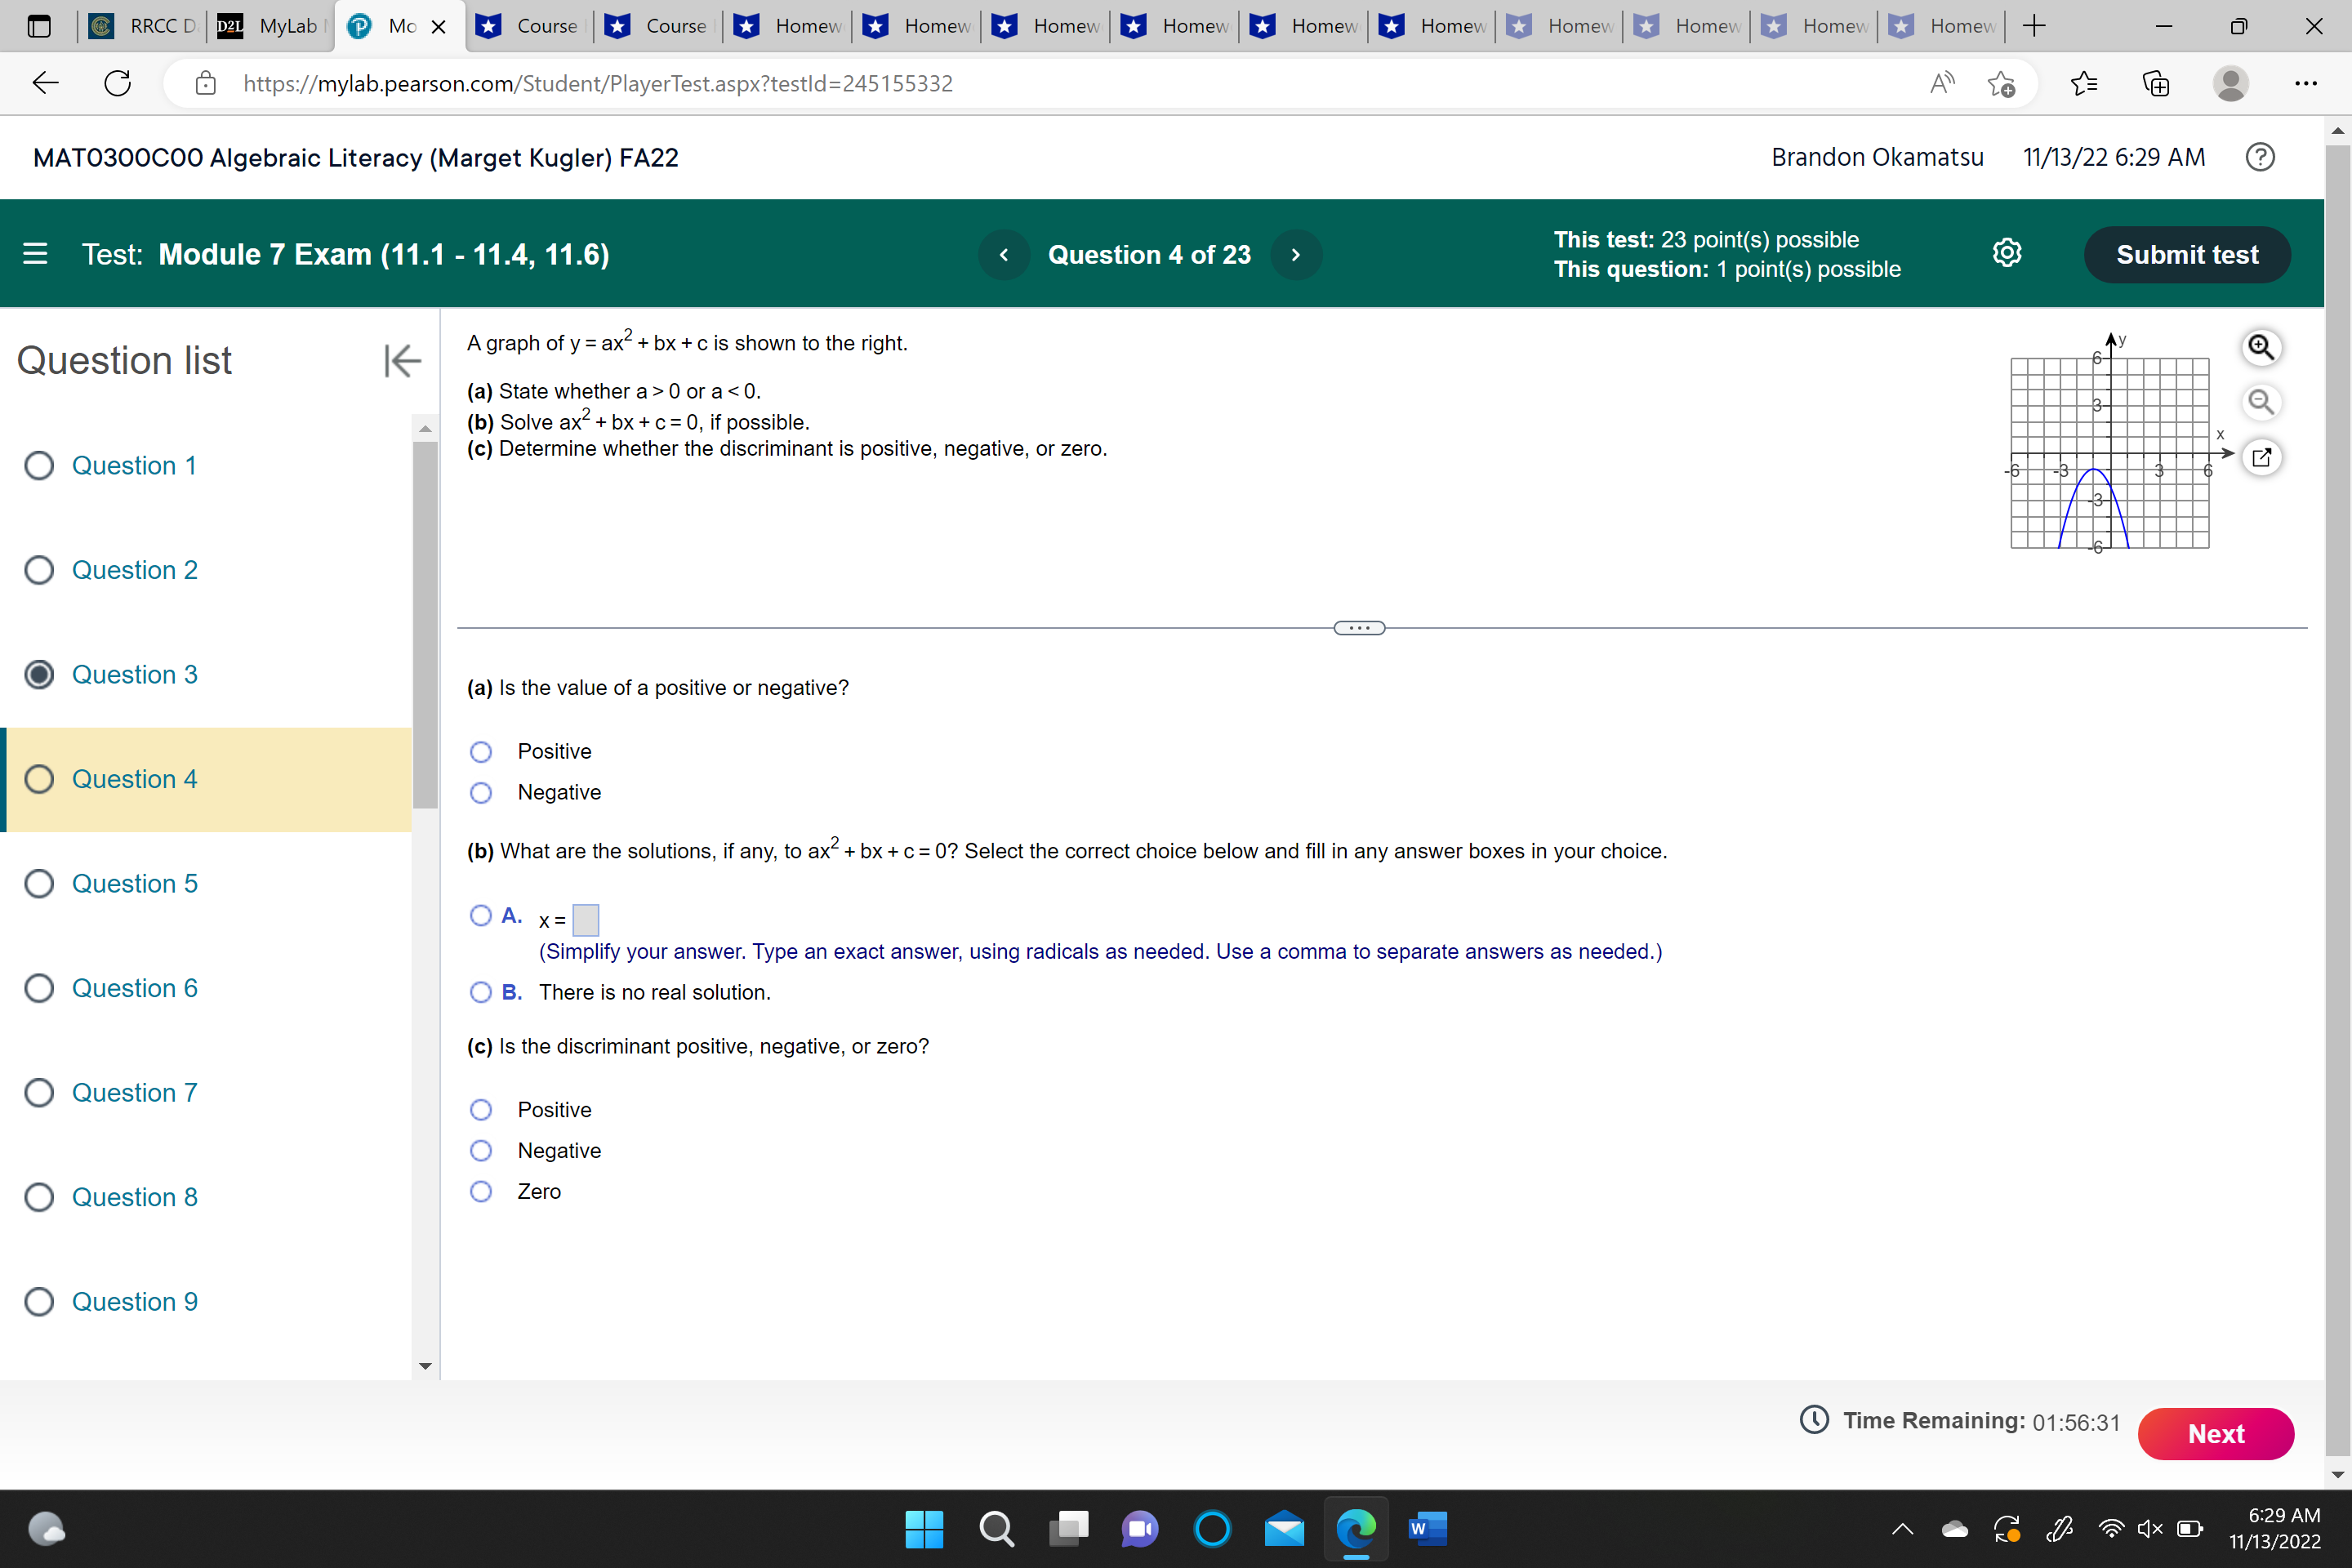Advance with the next question chevron
This screenshot has height=1568, width=2352.
pos(1295,255)
